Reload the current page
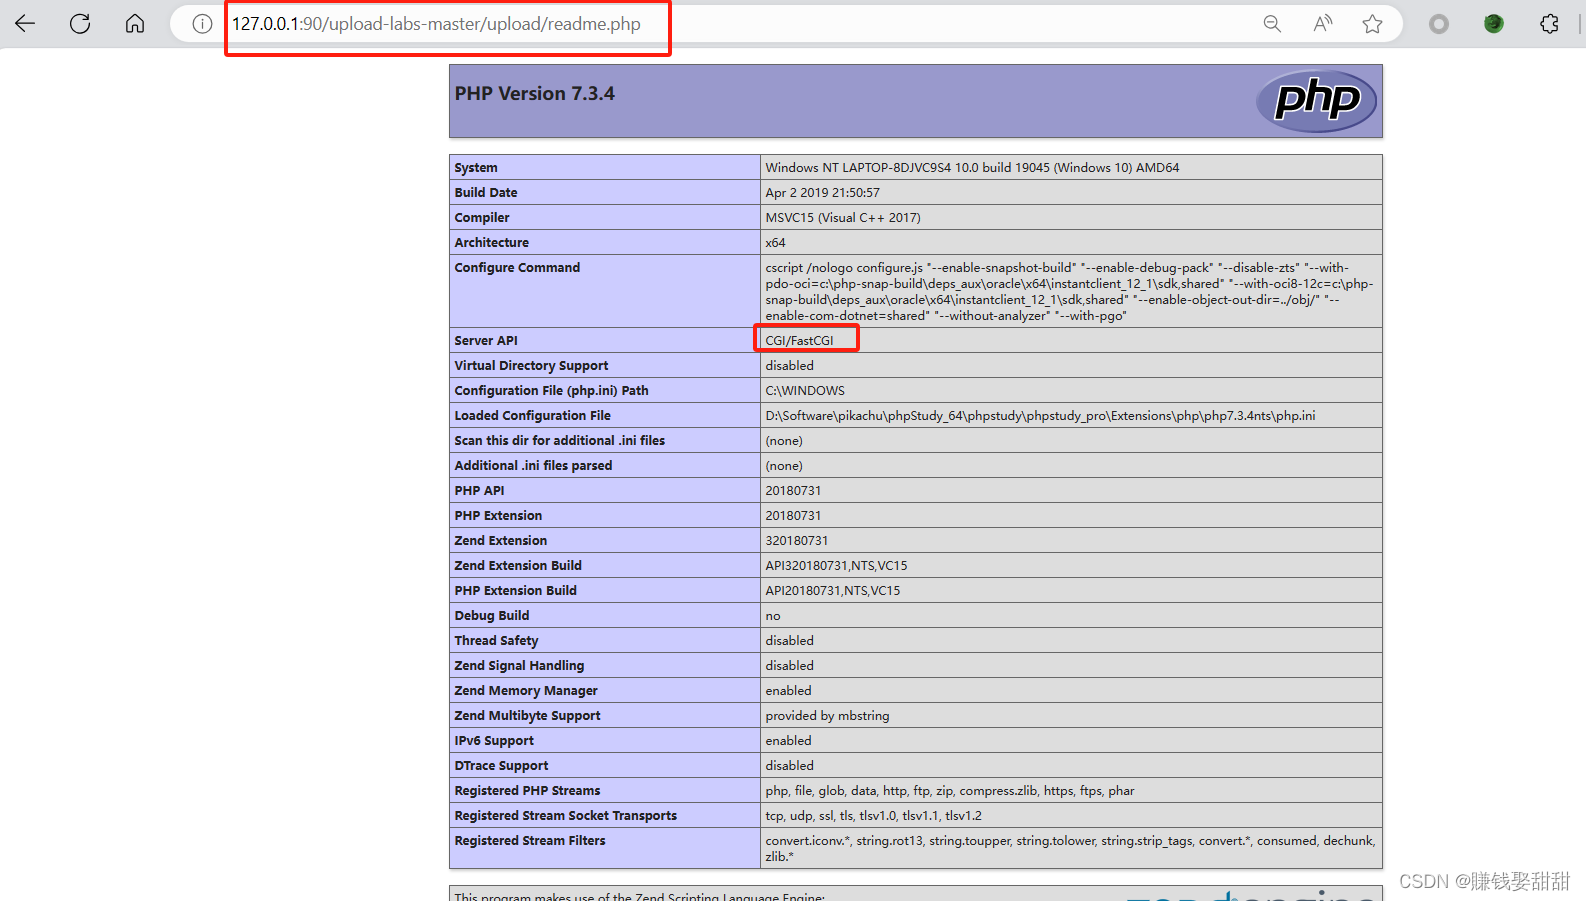The width and height of the screenshot is (1586, 901). [80, 23]
